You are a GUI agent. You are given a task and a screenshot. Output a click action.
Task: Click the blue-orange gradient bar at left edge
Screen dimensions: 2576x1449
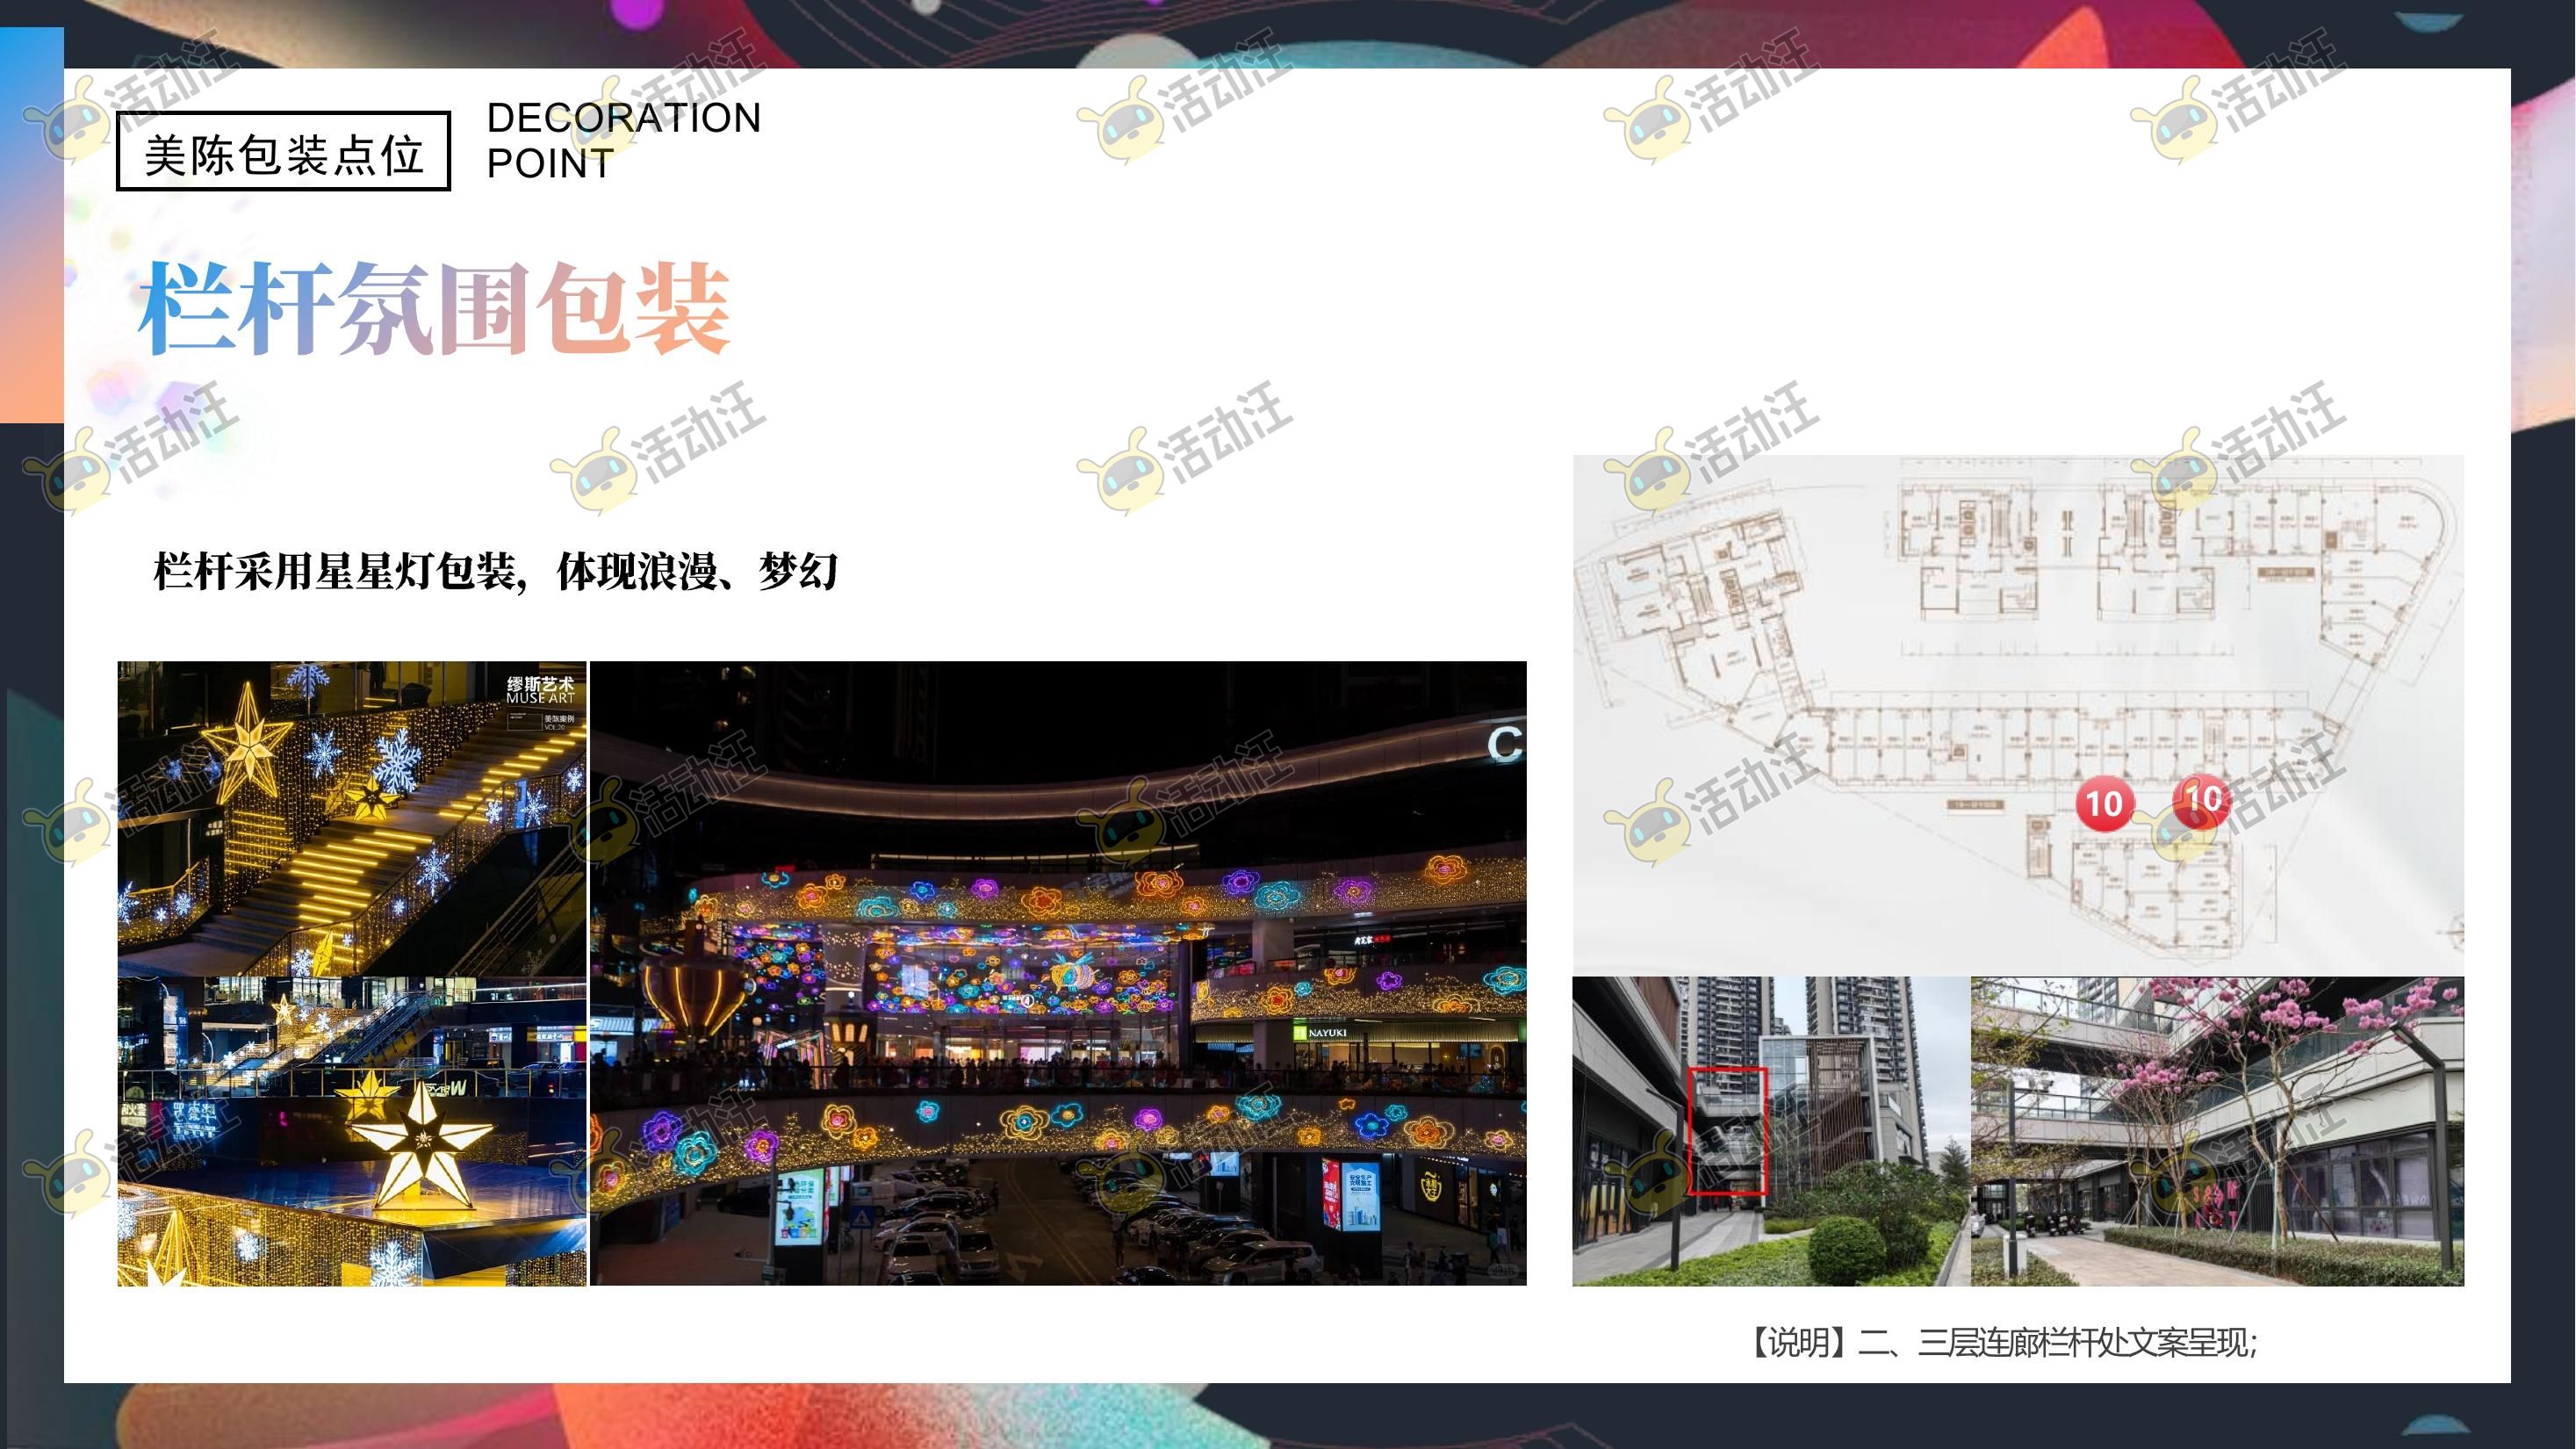click(x=30, y=225)
